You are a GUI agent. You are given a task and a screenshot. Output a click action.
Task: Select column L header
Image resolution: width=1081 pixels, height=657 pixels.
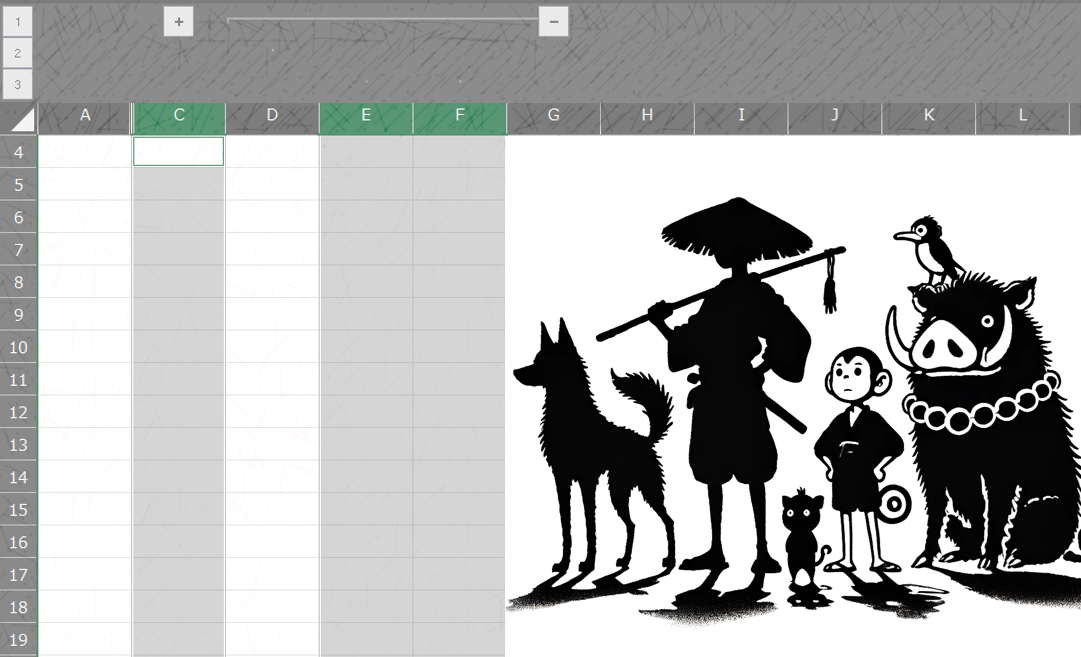pyautogui.click(x=1022, y=115)
